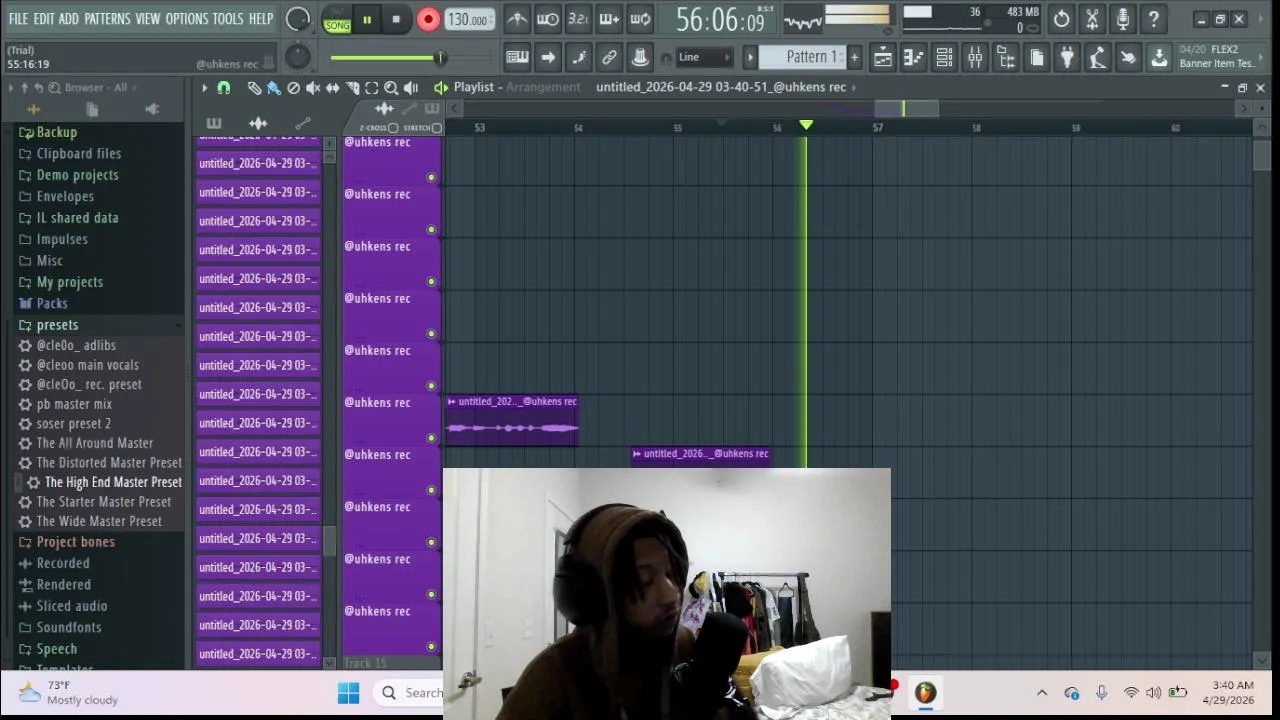Open the Mixer view icon
Screen dimensions: 1280x720
pos(975,58)
